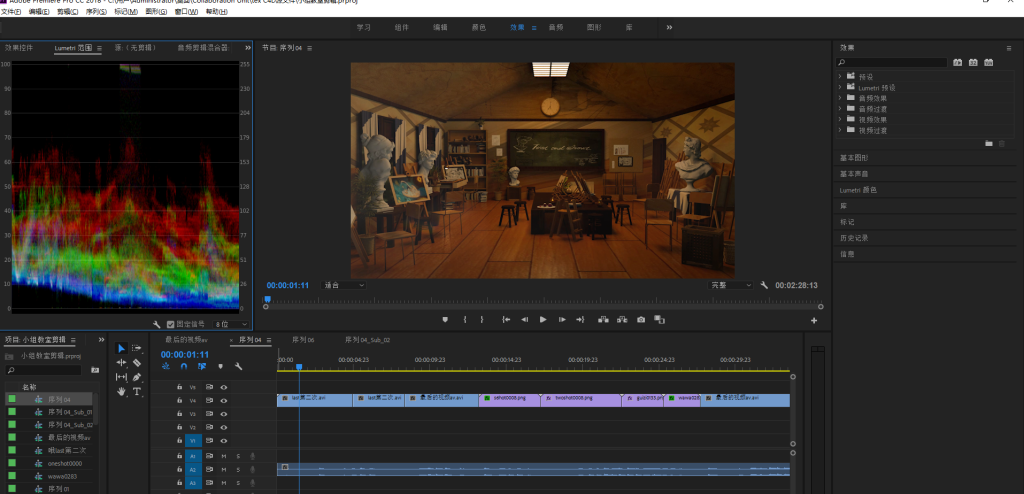Image resolution: width=1024 pixels, height=494 pixels.
Task: Select the Pen tool
Action: [137, 377]
